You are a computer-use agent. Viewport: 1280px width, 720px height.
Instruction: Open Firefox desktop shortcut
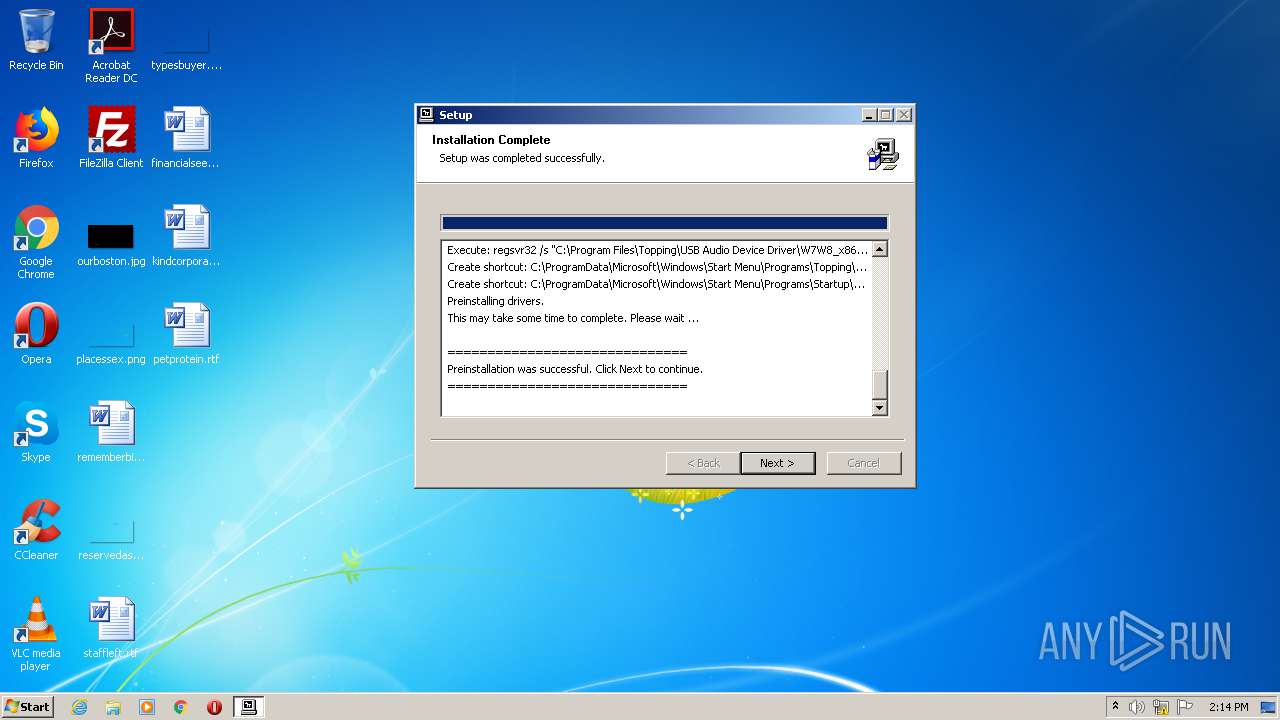(x=36, y=139)
